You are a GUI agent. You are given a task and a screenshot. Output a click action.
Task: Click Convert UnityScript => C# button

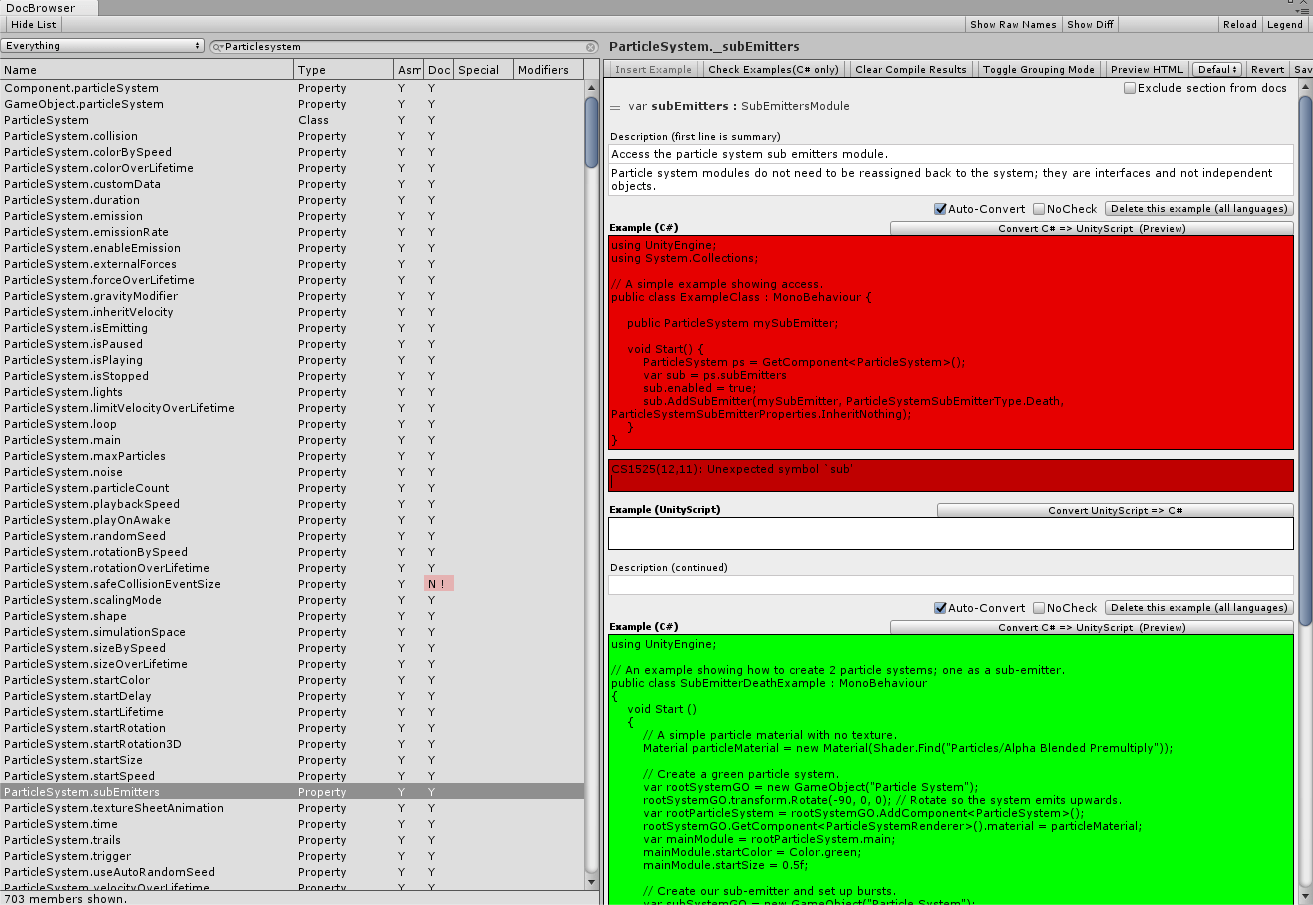(x=1115, y=510)
